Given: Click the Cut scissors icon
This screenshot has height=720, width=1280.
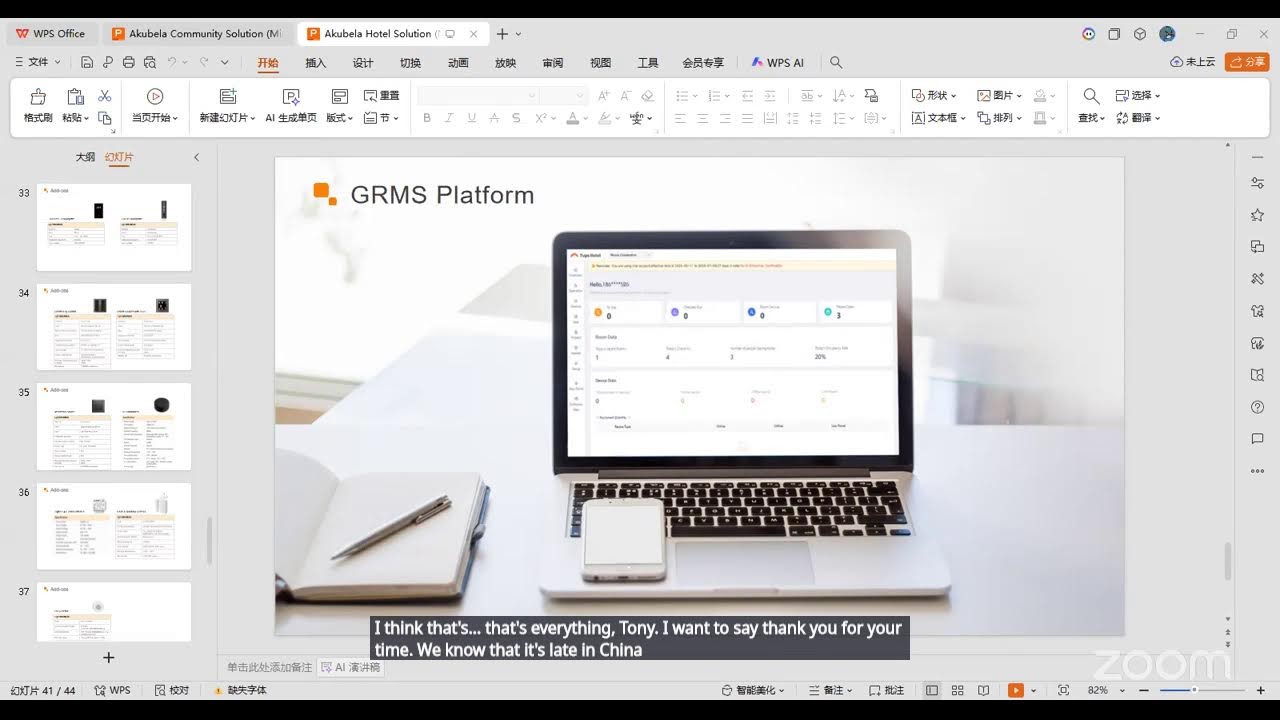Looking at the screenshot, I should tap(104, 96).
